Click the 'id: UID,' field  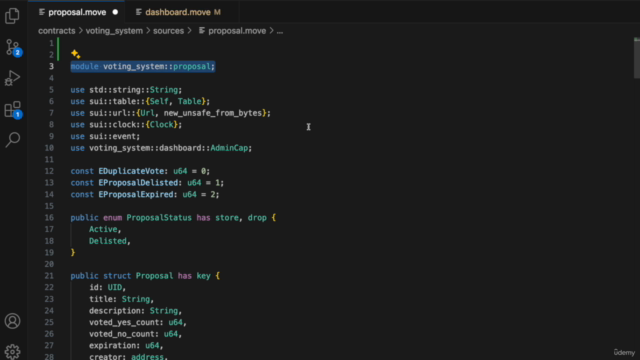107,287
